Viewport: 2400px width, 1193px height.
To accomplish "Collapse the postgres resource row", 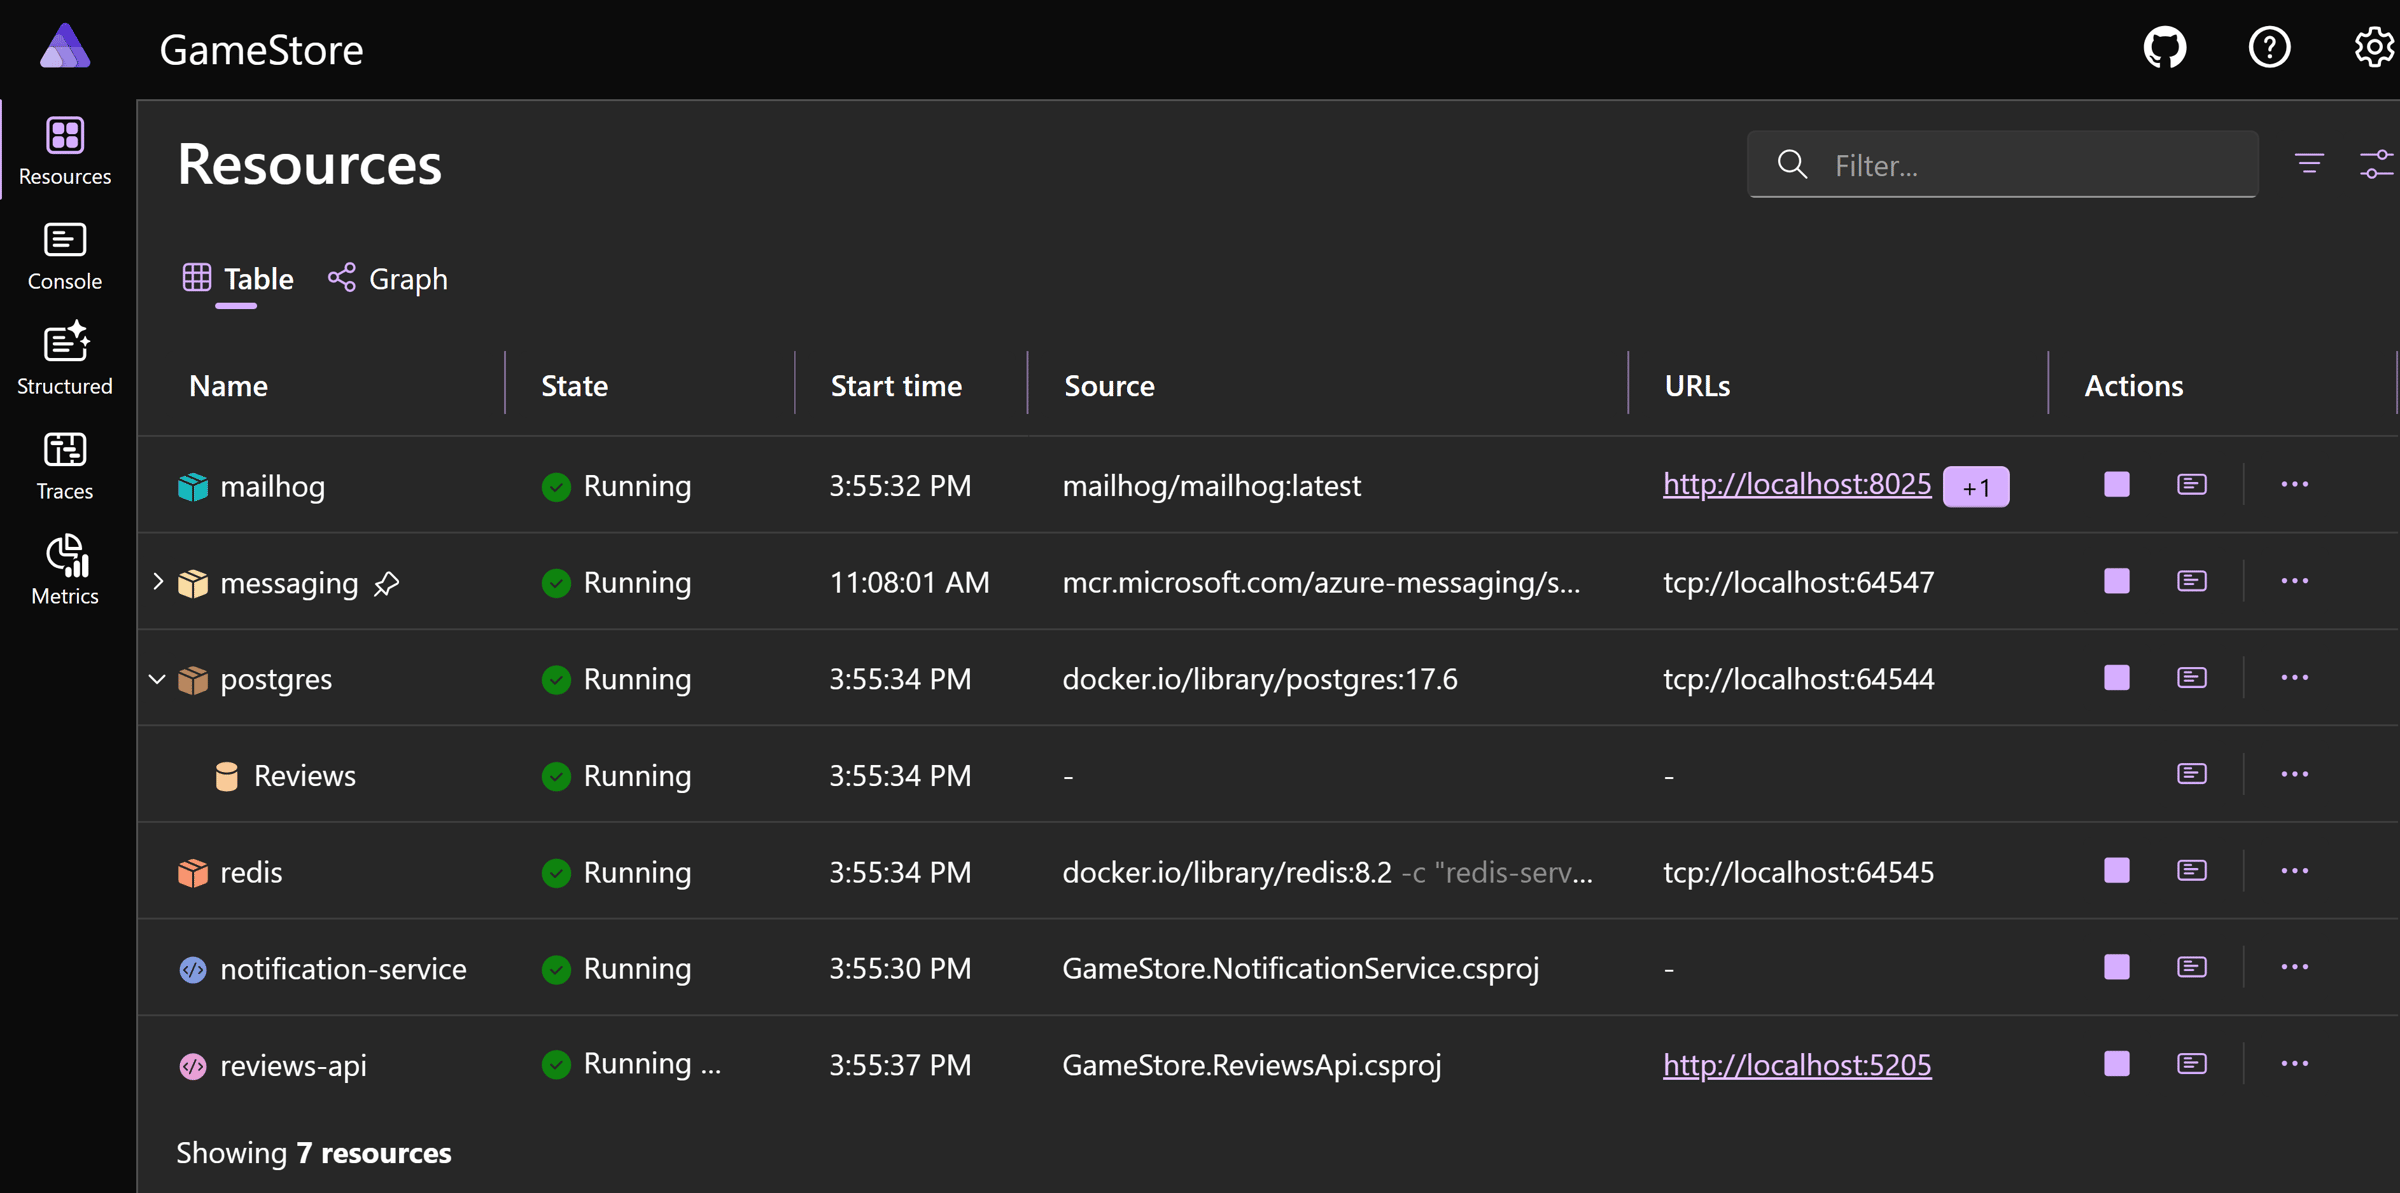I will pyautogui.click(x=158, y=679).
